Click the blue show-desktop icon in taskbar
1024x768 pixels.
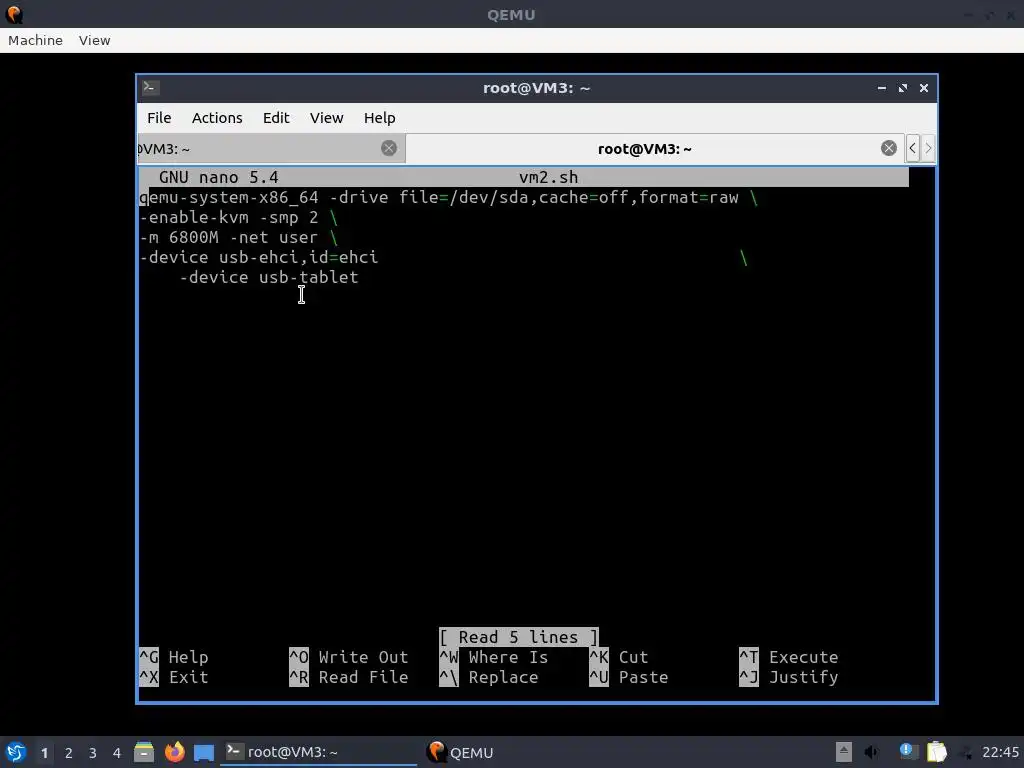[204, 752]
